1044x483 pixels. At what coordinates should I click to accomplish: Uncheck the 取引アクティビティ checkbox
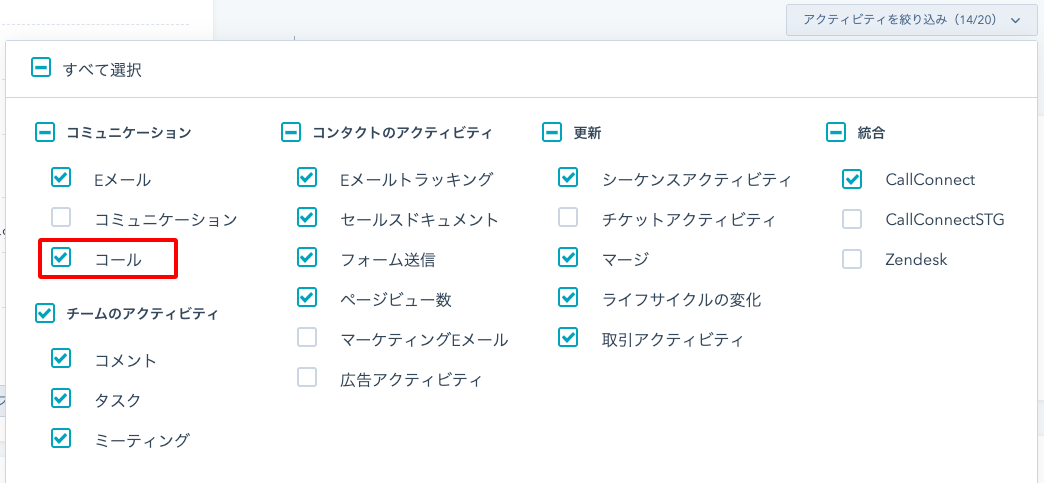(568, 338)
